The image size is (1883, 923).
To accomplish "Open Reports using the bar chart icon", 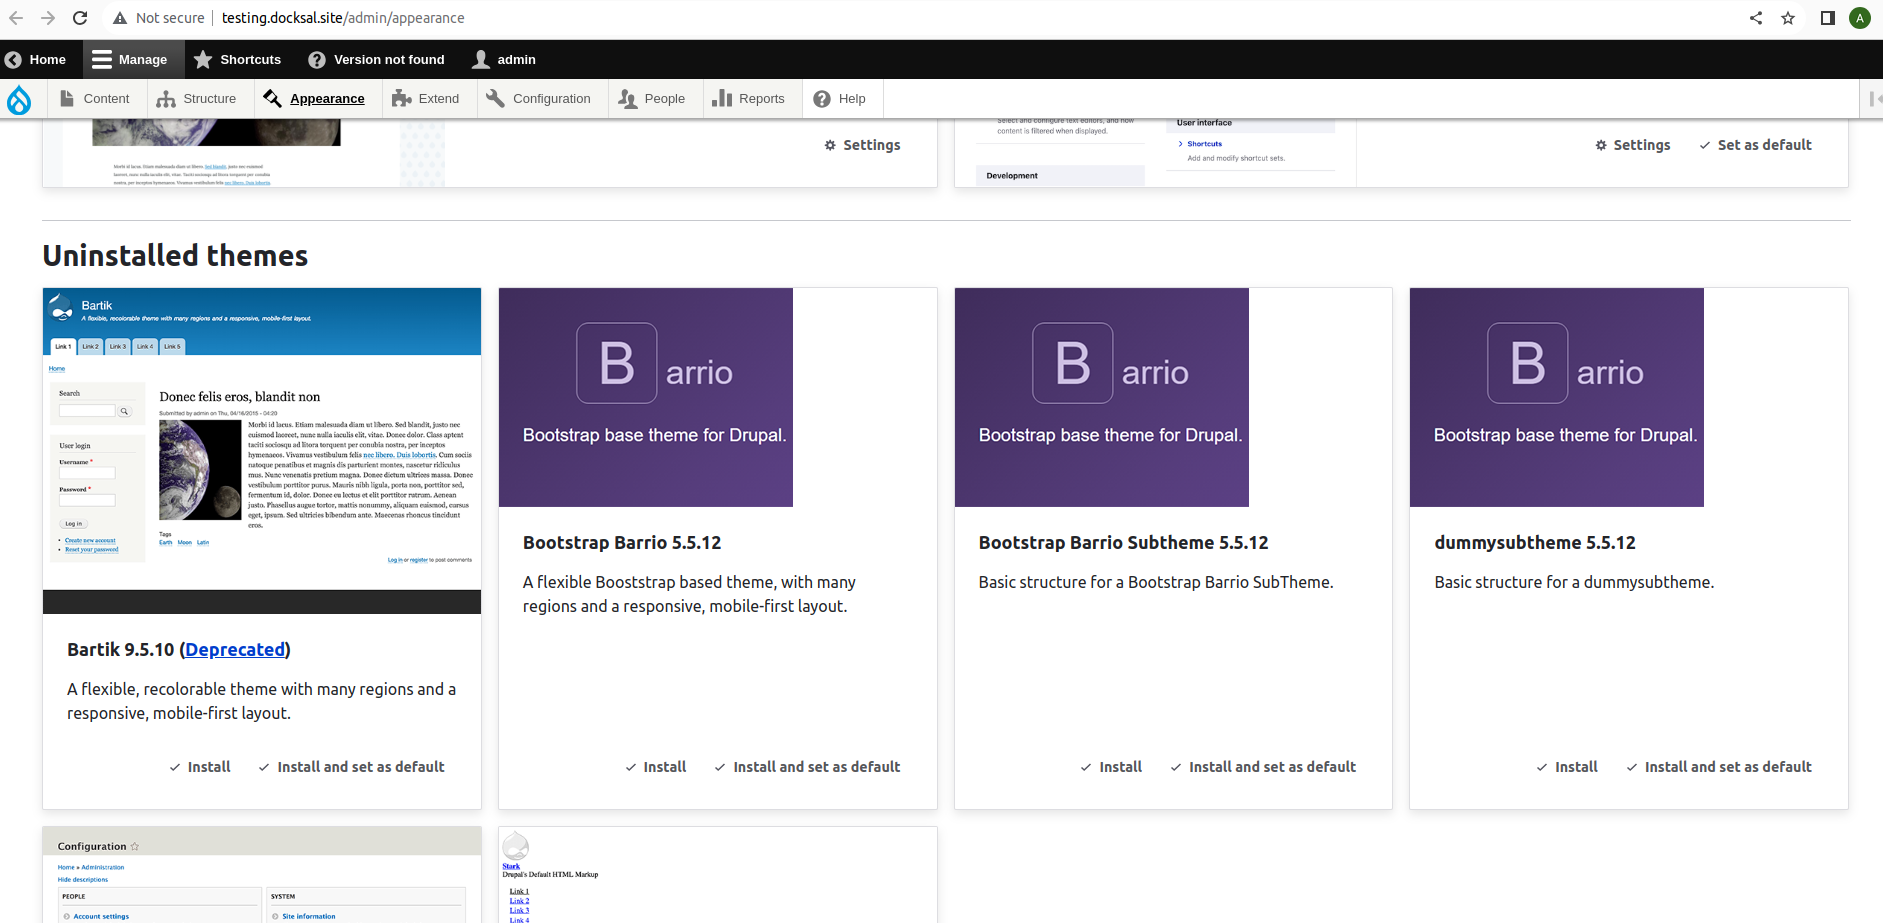I will pyautogui.click(x=722, y=98).
